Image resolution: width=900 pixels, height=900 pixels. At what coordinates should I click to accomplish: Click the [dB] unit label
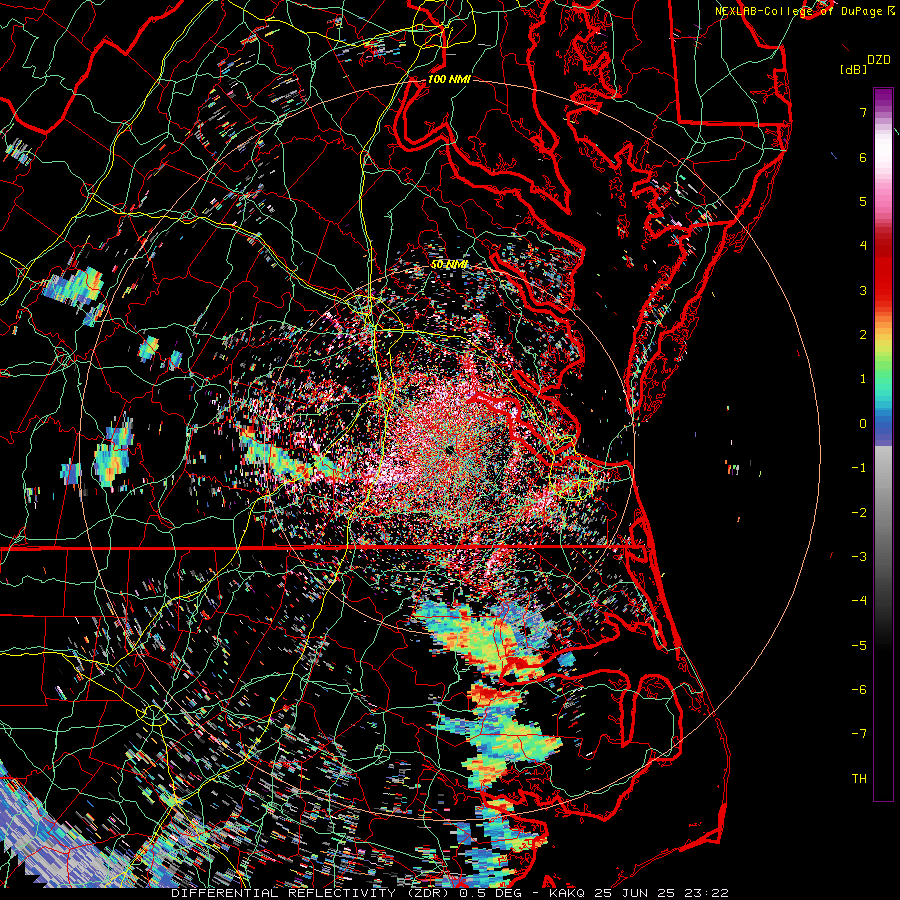coord(854,69)
